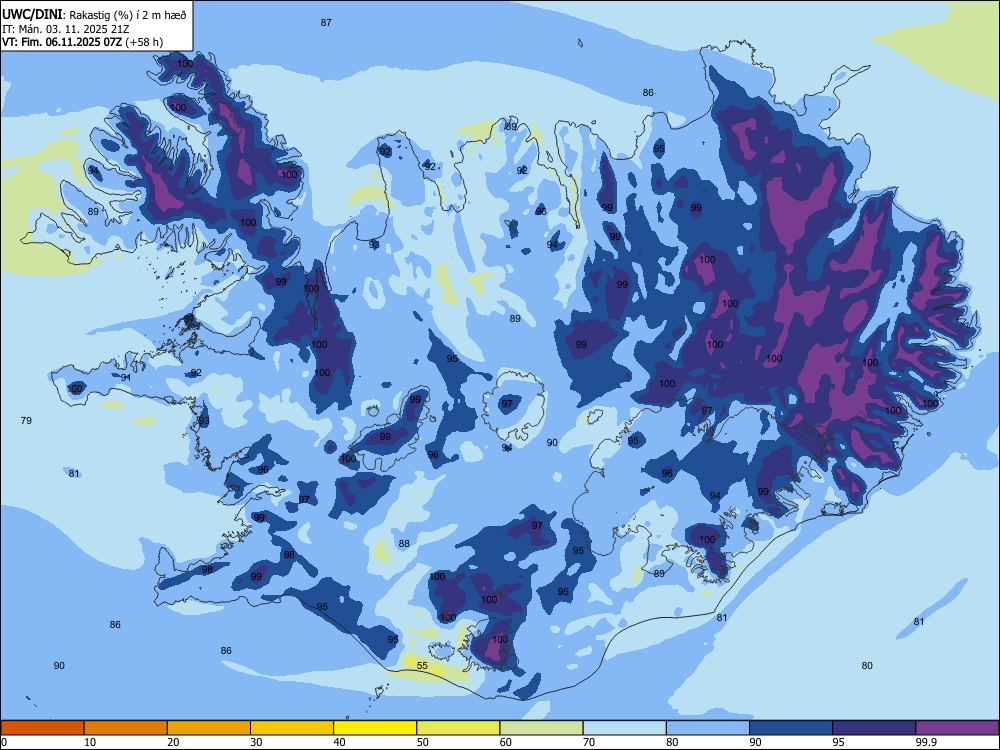Pick the pale green 60–70 legend swatch

[x=541, y=728]
